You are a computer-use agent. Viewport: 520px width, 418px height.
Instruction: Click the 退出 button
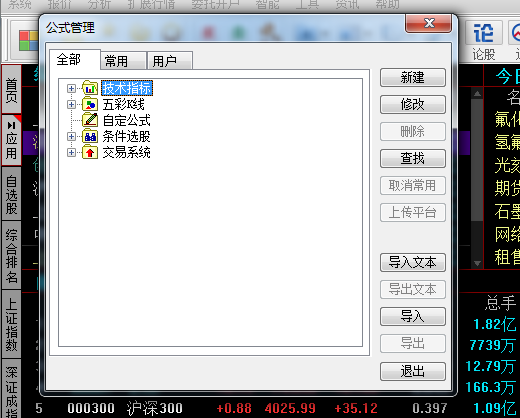413,371
